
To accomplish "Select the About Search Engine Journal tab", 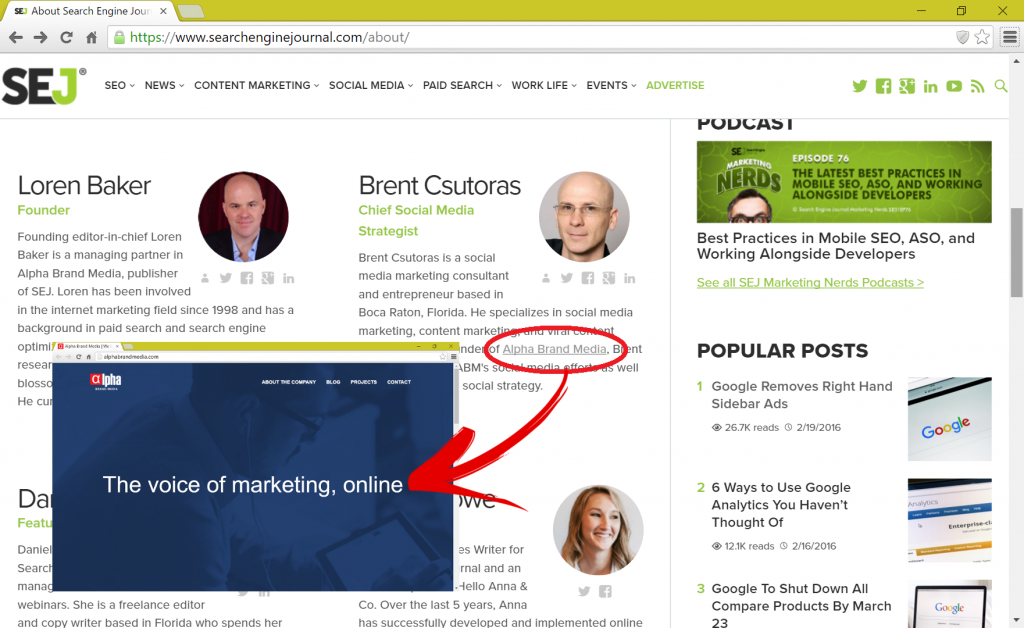I will (x=90, y=11).
